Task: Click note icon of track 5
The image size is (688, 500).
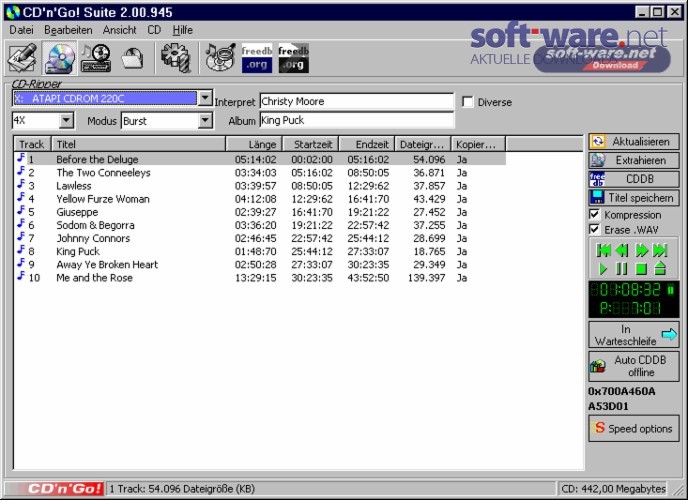Action: (x=20, y=211)
